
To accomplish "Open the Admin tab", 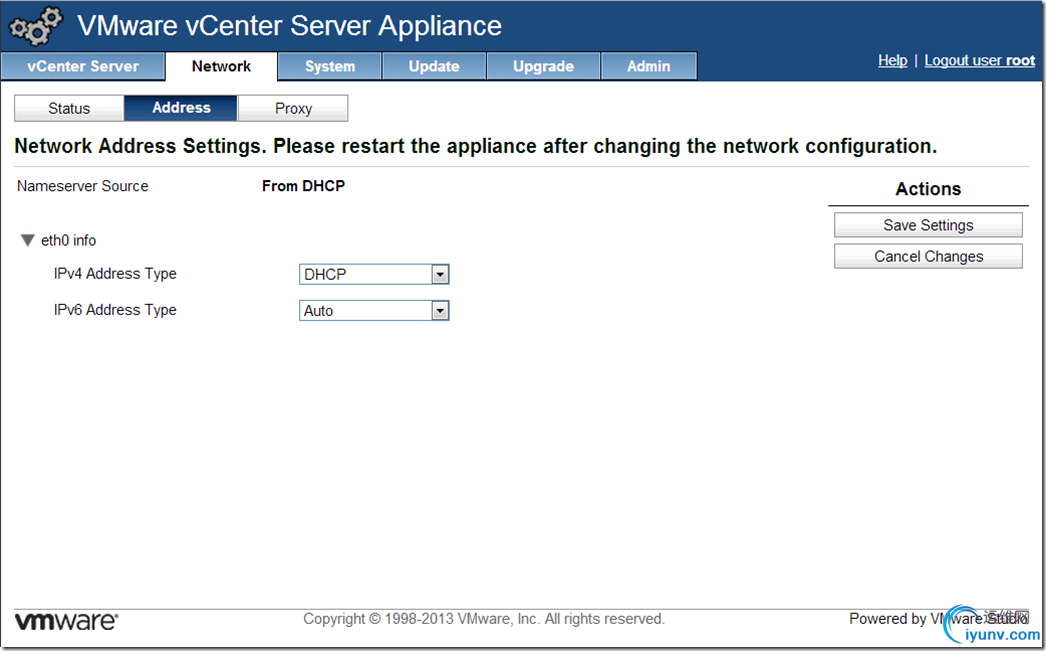I will coord(648,67).
